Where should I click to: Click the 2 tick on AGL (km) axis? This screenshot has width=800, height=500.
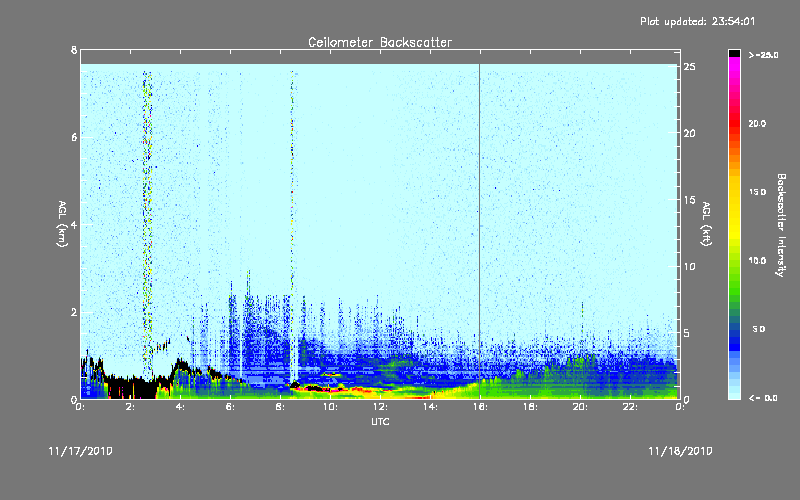[74, 312]
